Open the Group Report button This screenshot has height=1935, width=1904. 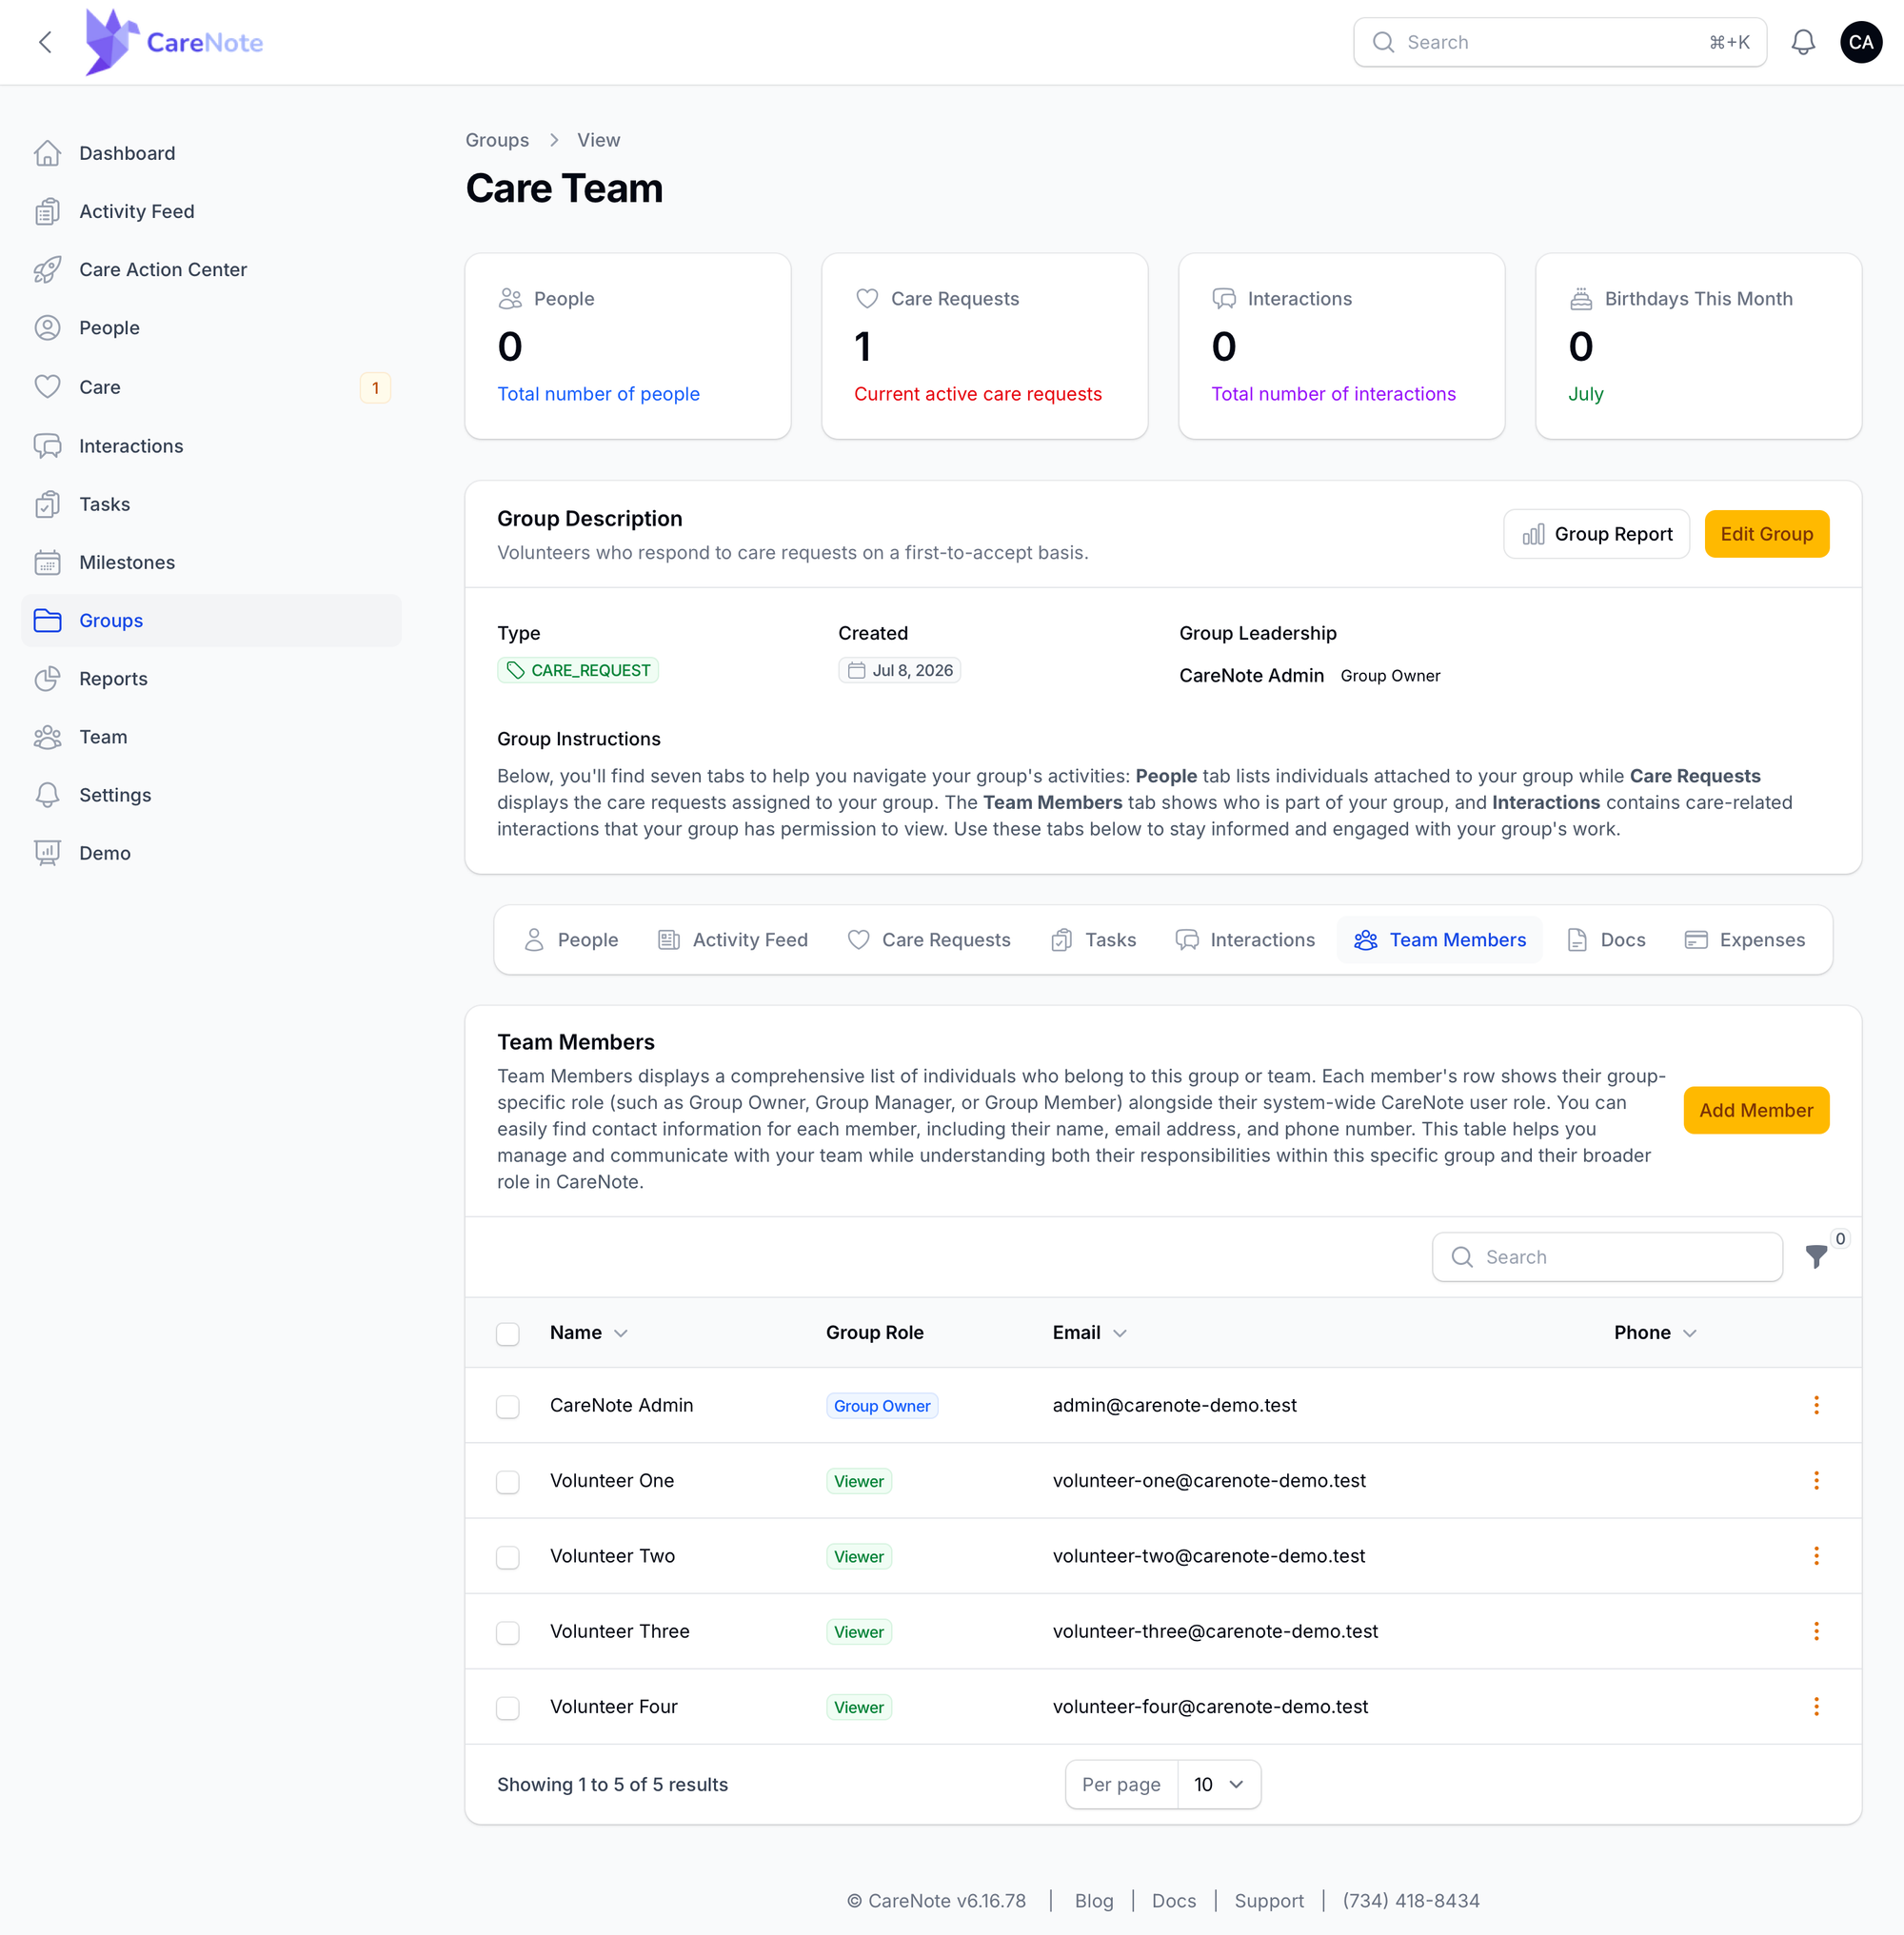click(1597, 534)
